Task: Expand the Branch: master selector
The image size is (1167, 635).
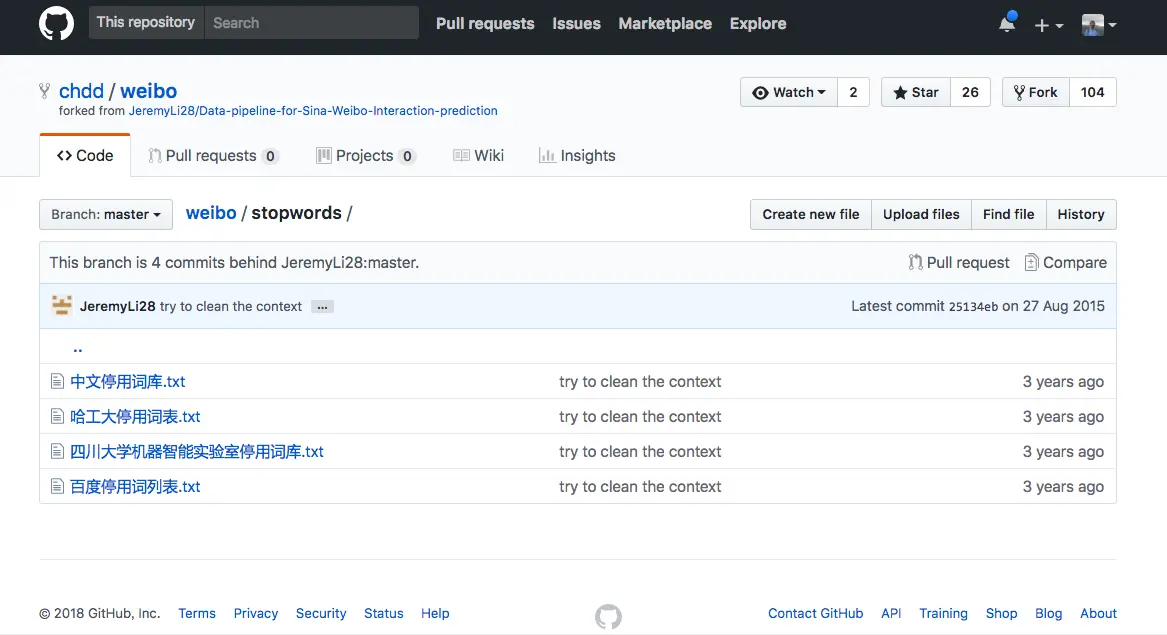Action: click(106, 214)
